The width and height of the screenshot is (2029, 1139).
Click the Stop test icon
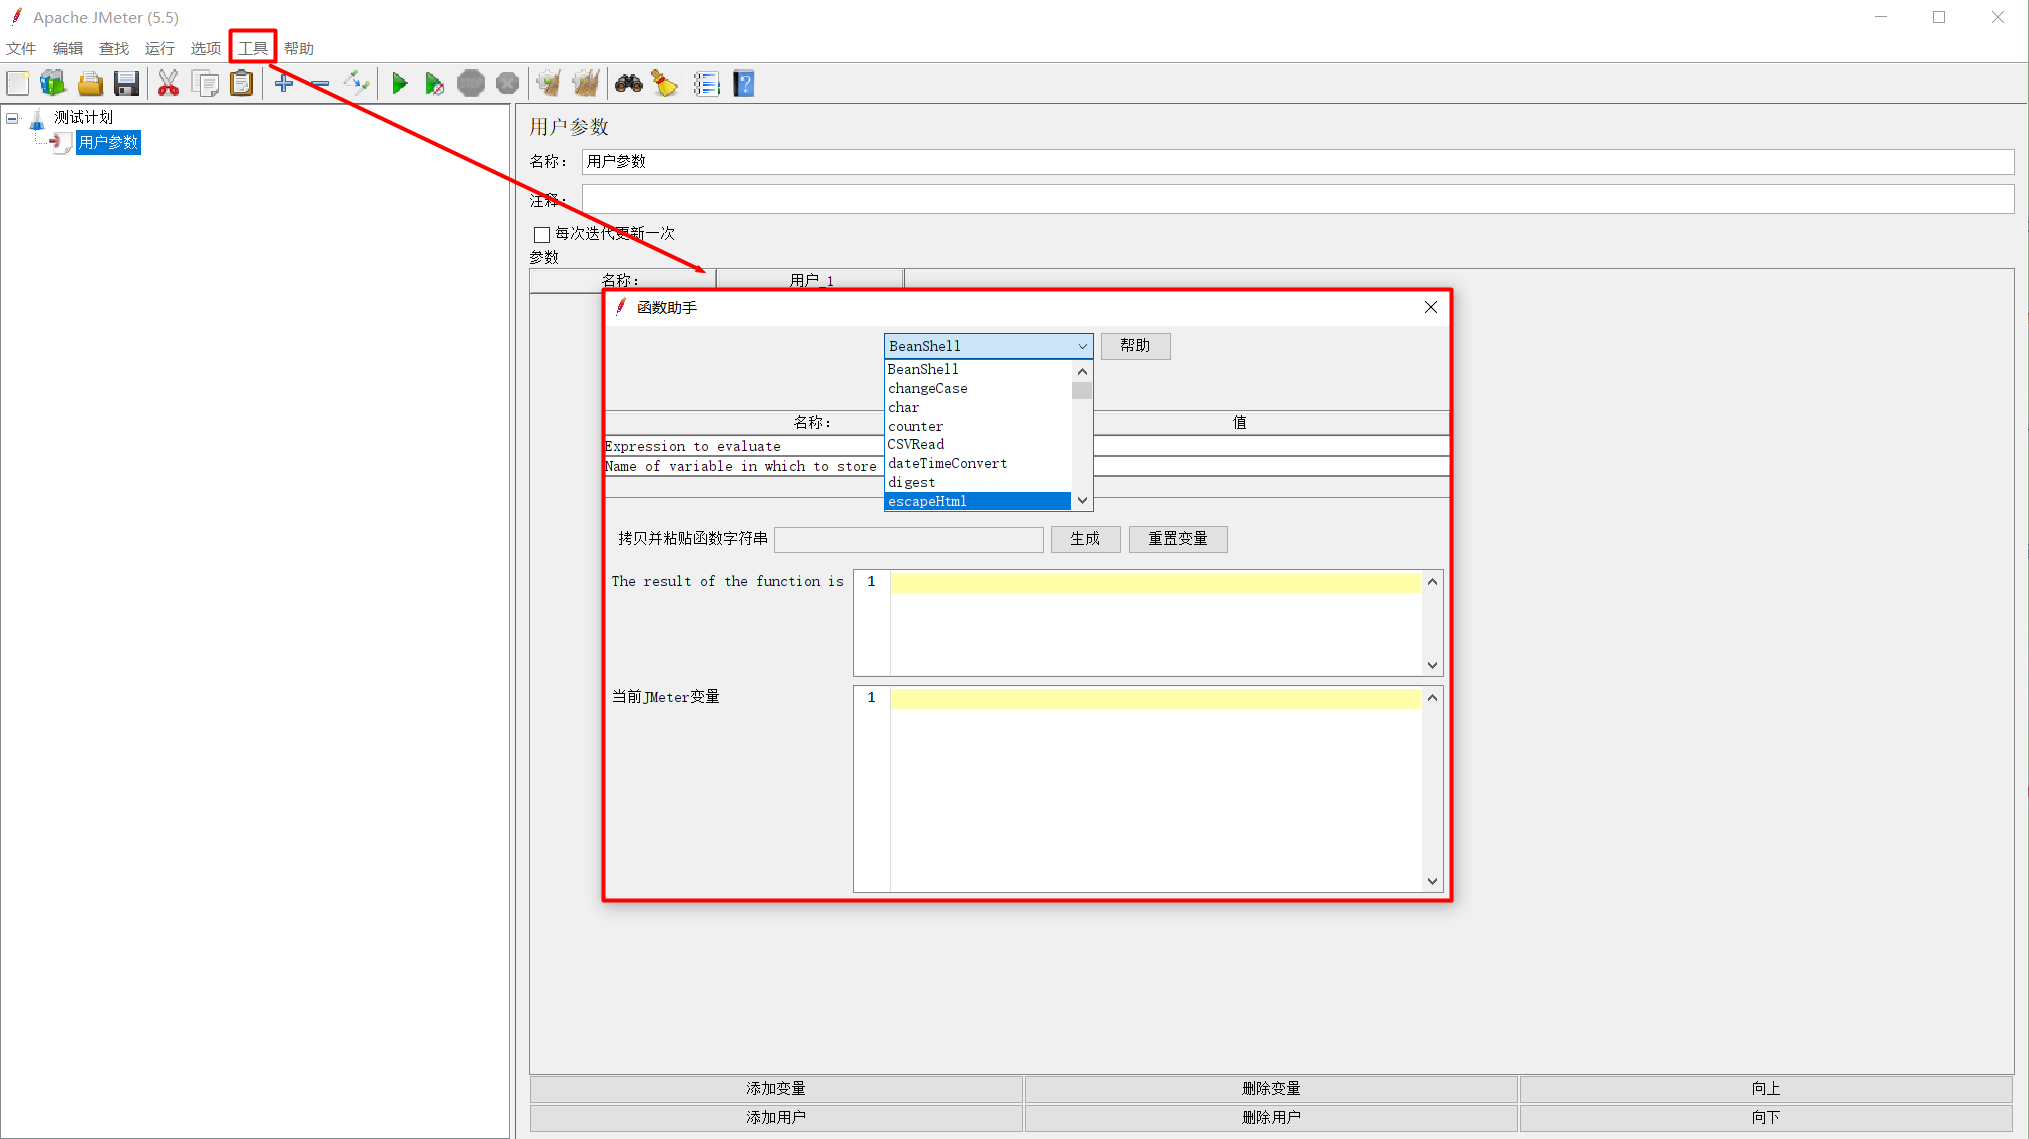point(471,84)
